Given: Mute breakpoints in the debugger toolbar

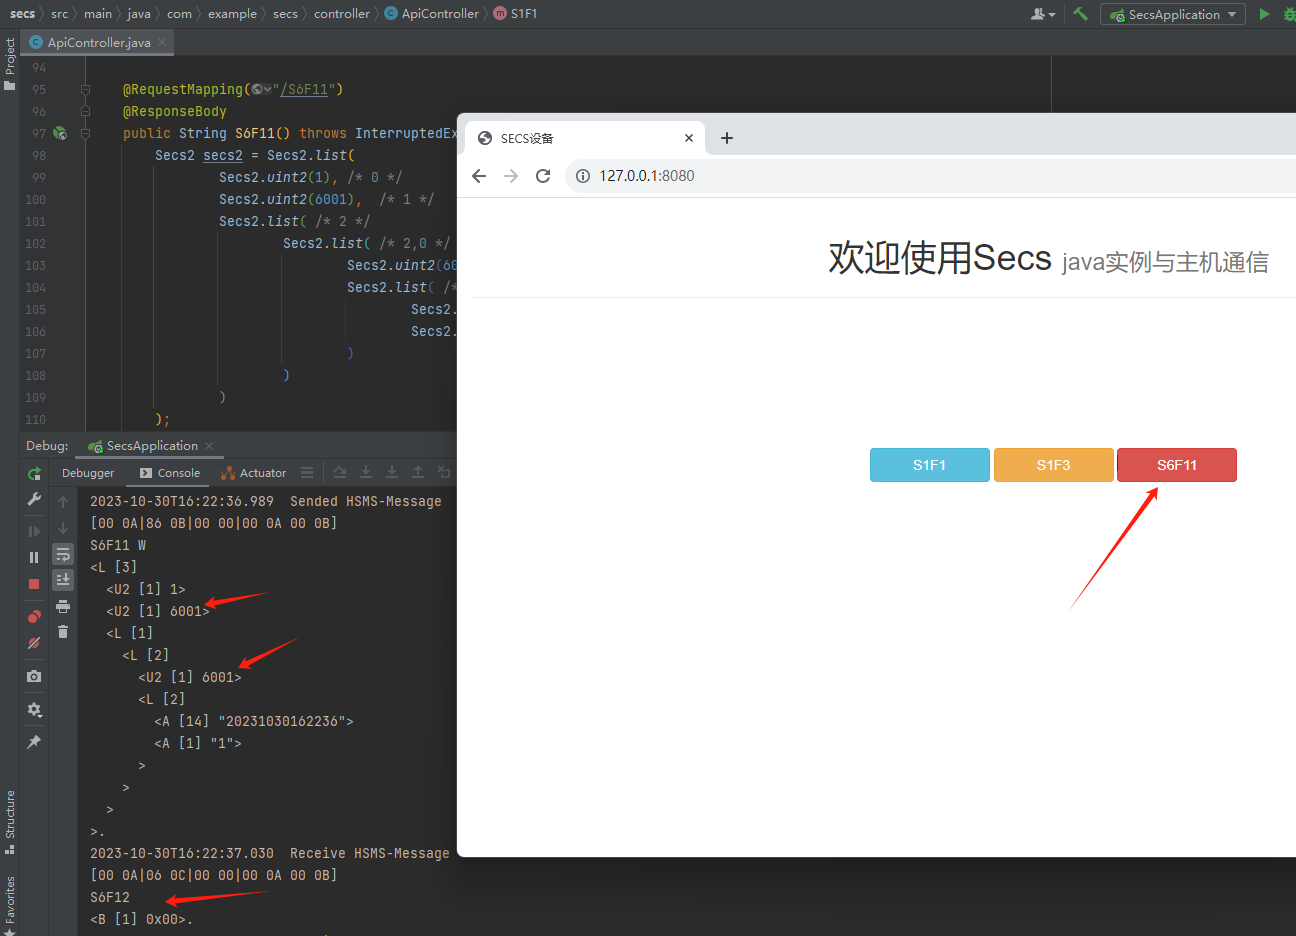Looking at the screenshot, I should [x=33, y=643].
